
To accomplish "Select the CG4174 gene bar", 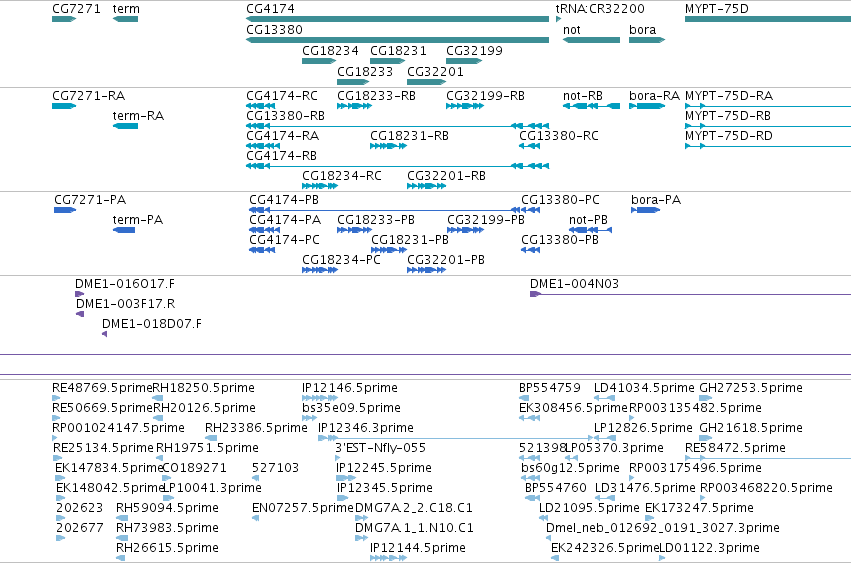I will (x=397, y=19).
